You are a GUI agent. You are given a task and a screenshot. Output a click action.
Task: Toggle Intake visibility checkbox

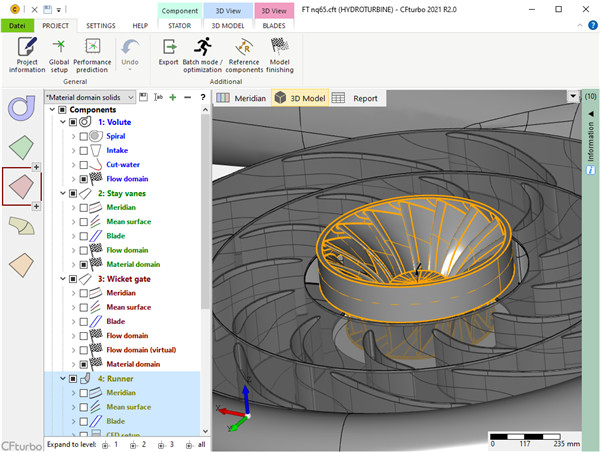pos(83,150)
